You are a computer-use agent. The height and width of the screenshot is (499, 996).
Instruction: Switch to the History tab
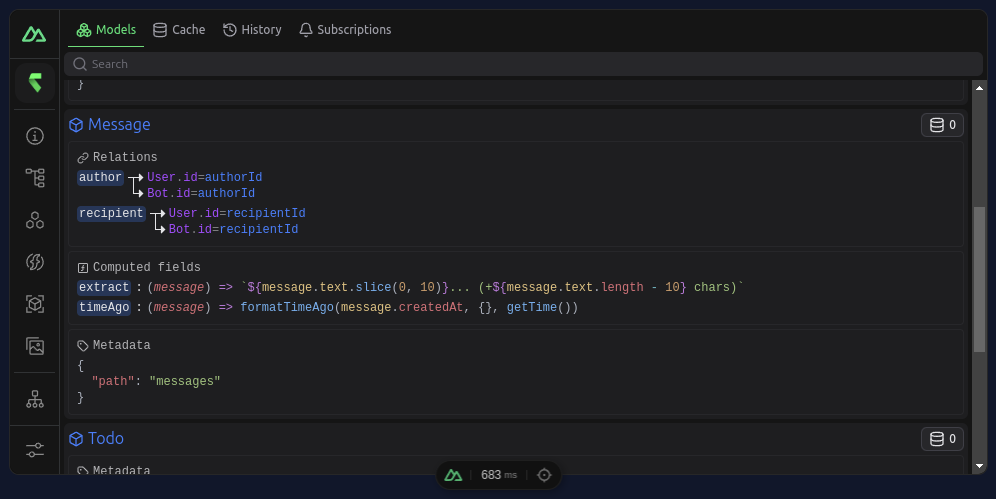point(252,30)
